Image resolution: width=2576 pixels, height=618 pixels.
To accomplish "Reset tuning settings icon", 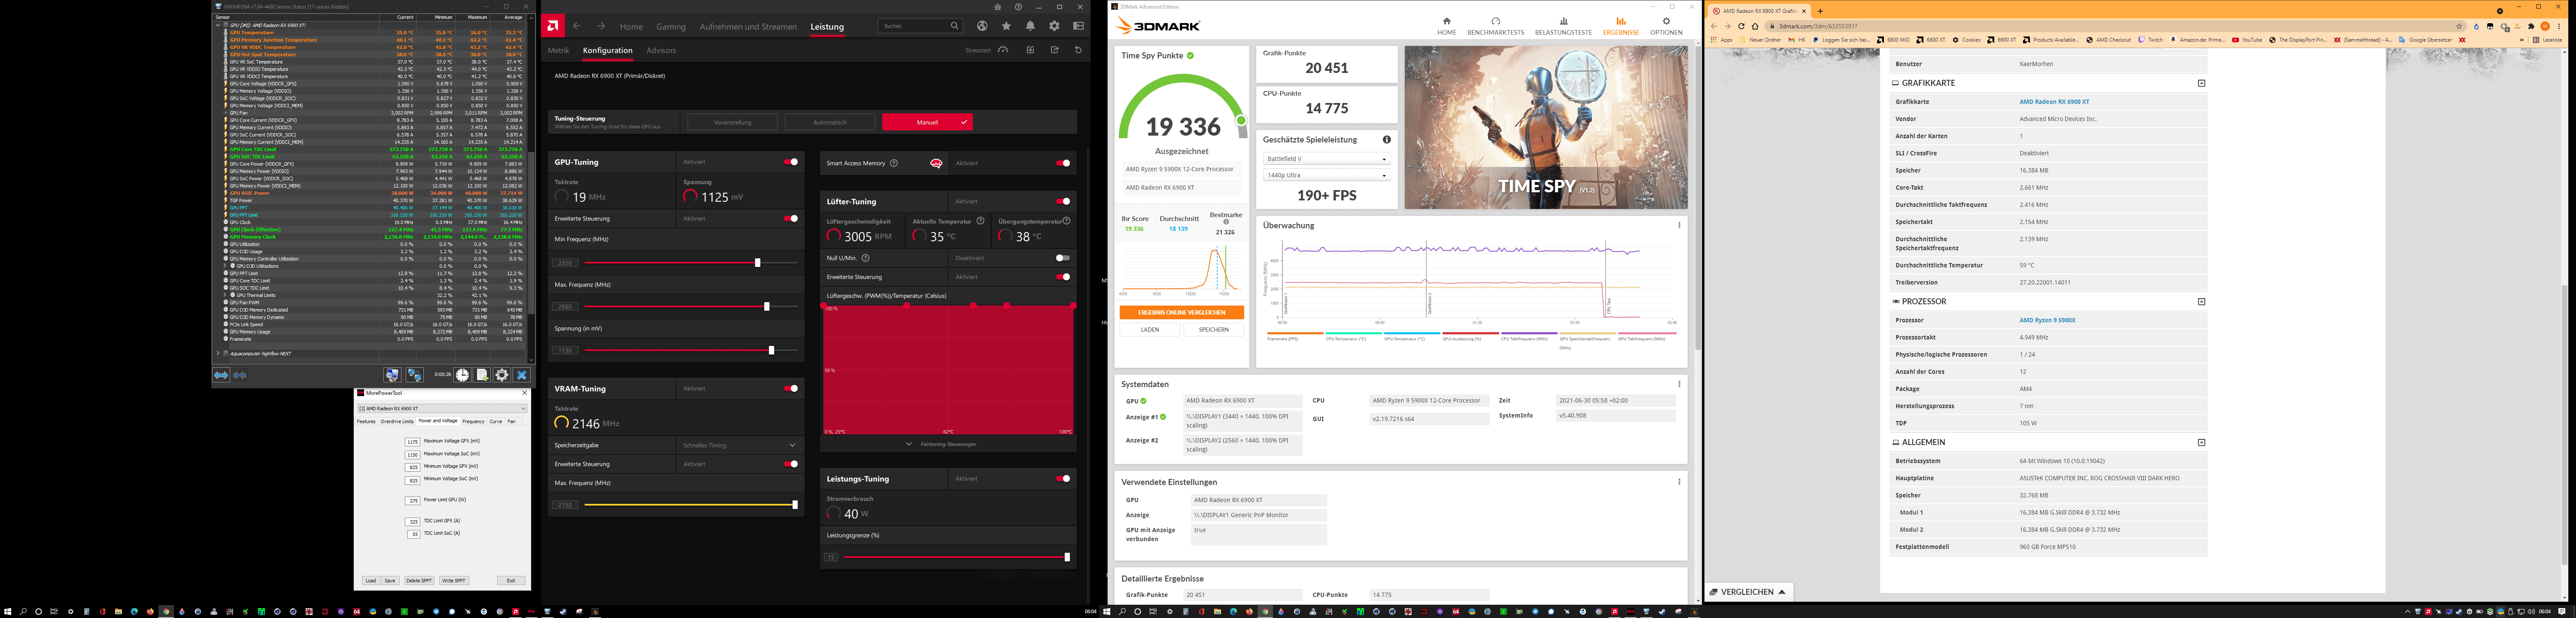I will 1078,50.
